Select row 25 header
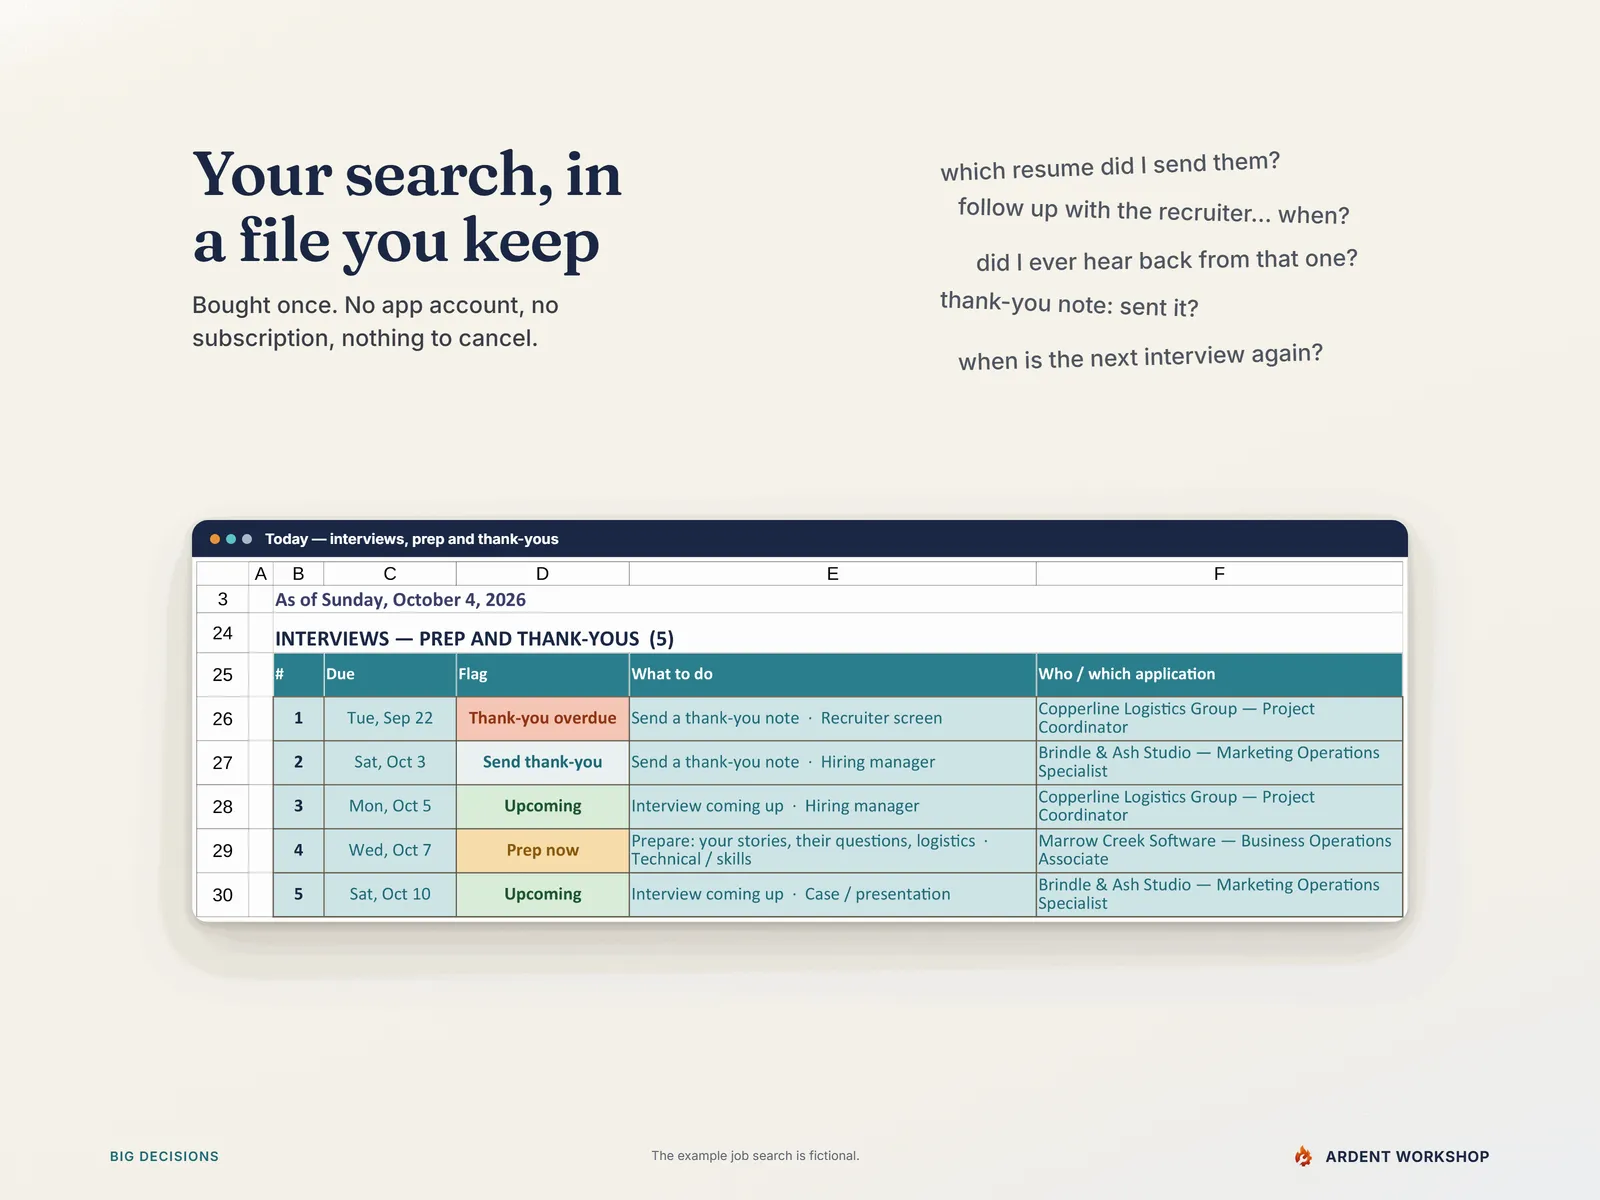The width and height of the screenshot is (1600, 1200). click(222, 675)
